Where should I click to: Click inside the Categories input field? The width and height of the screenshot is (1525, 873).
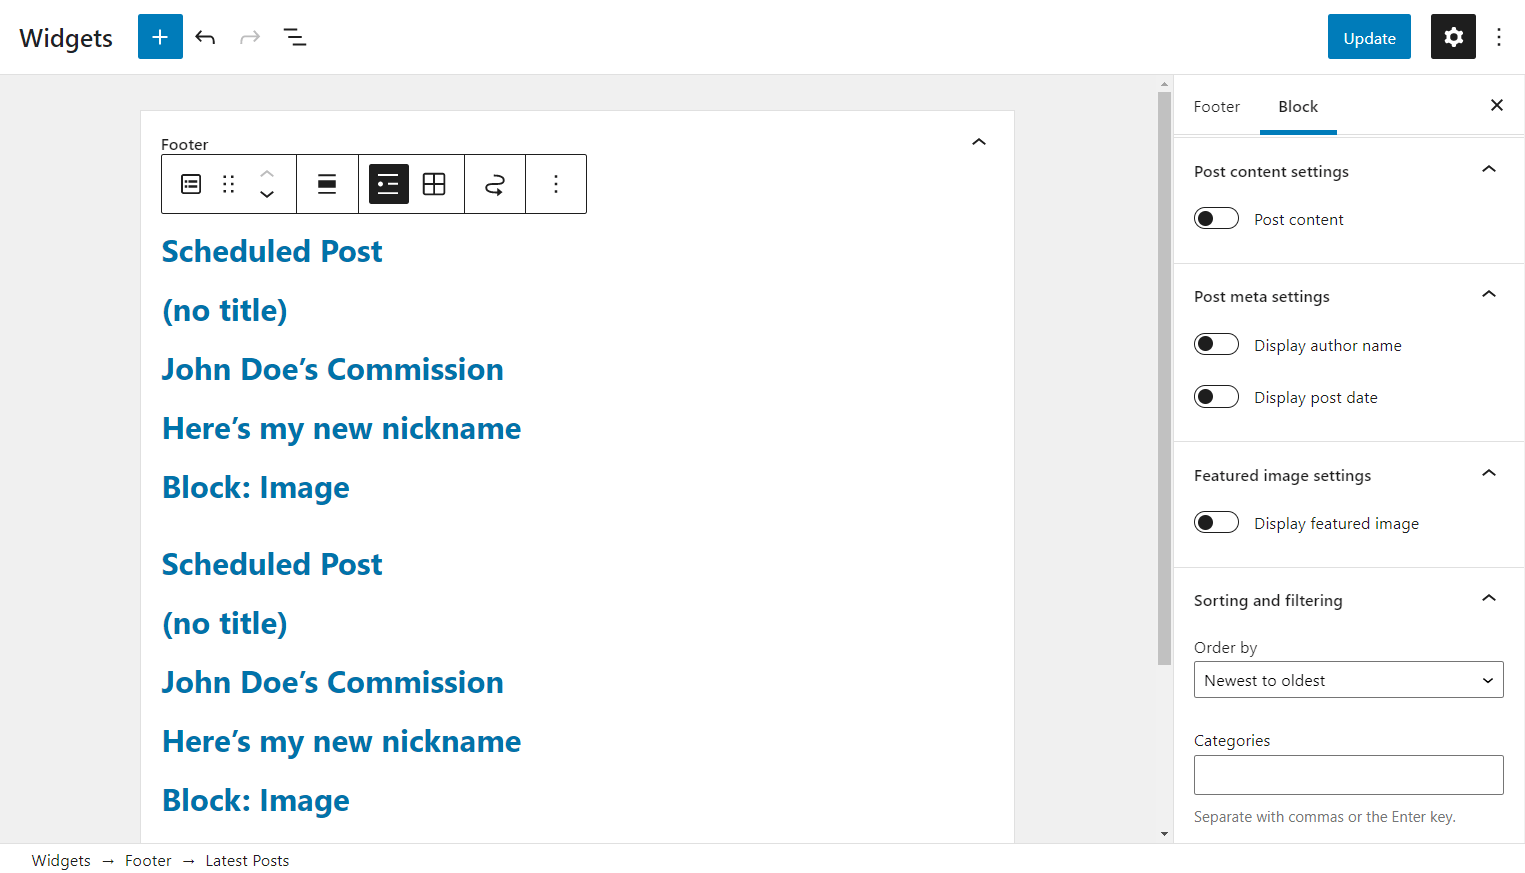[x=1348, y=774]
